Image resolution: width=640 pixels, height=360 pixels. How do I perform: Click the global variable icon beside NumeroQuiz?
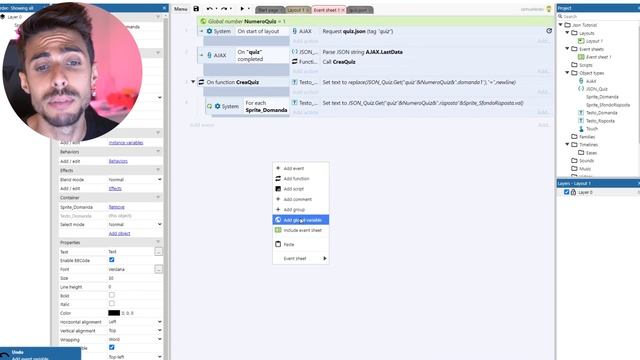[x=203, y=21]
